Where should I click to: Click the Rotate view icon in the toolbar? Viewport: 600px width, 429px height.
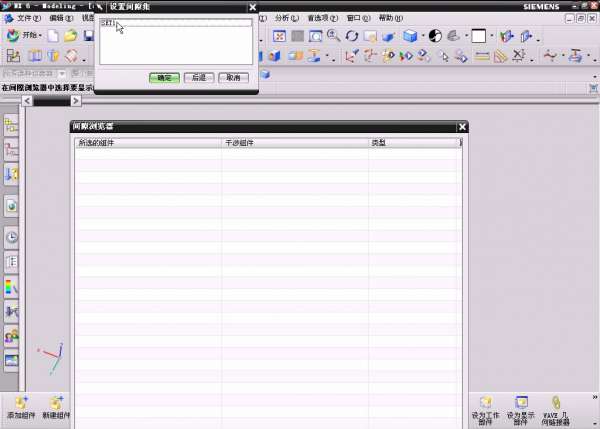[x=351, y=36]
